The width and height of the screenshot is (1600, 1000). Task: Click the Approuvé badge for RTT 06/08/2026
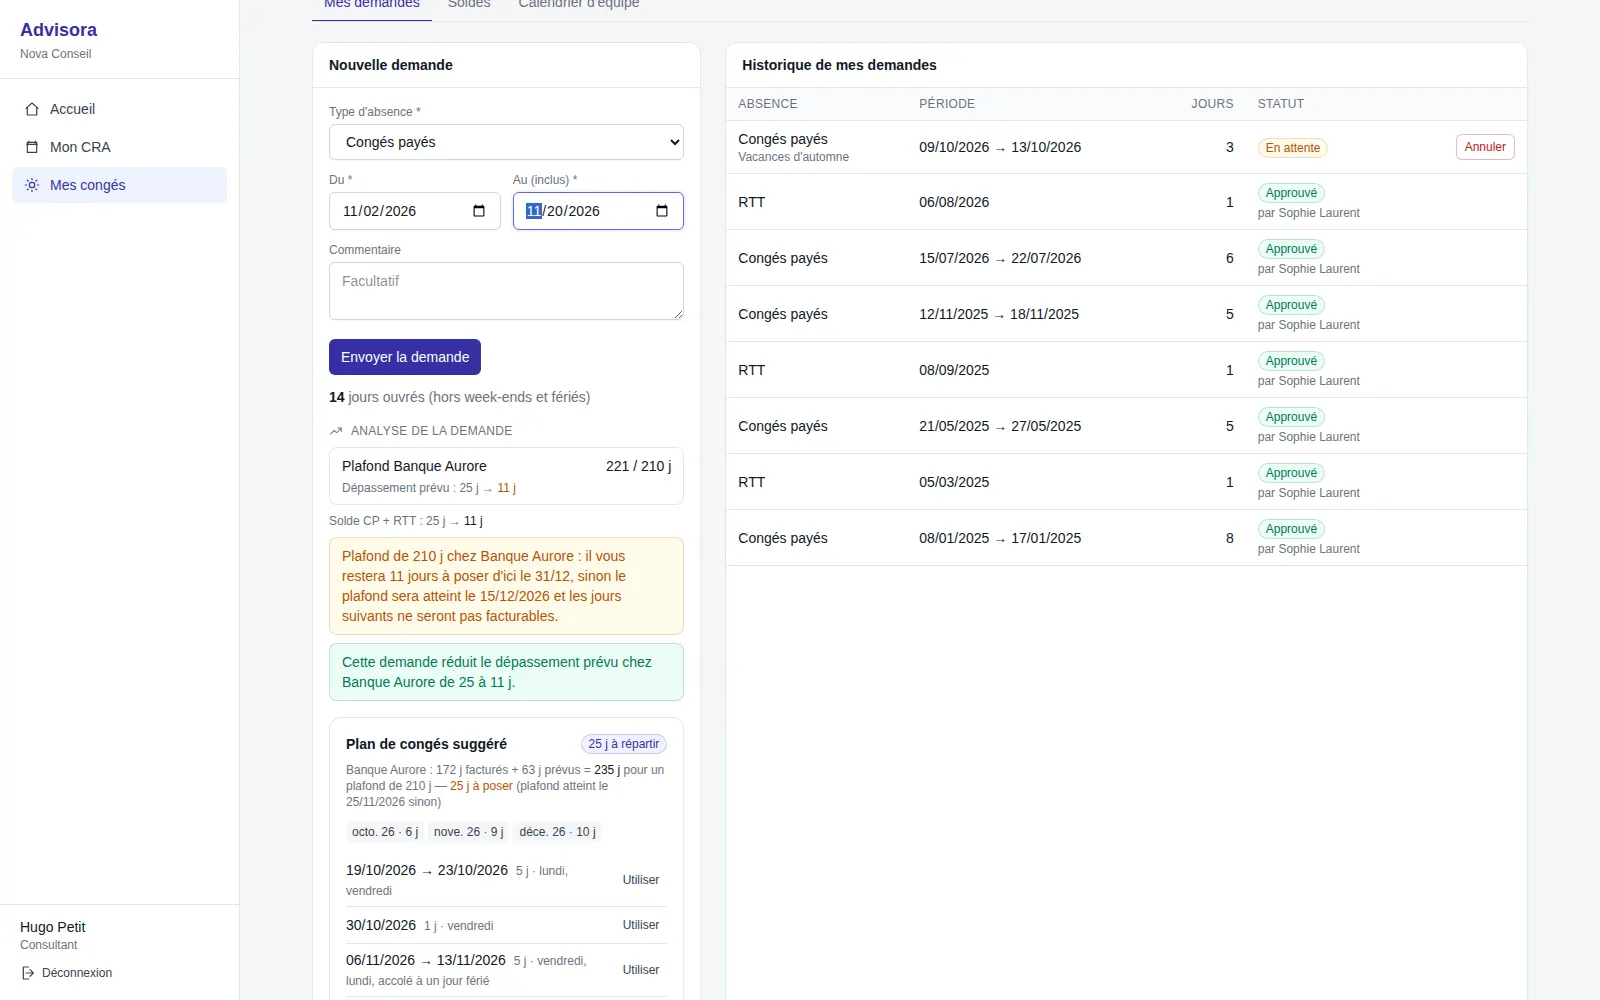pyautogui.click(x=1291, y=193)
